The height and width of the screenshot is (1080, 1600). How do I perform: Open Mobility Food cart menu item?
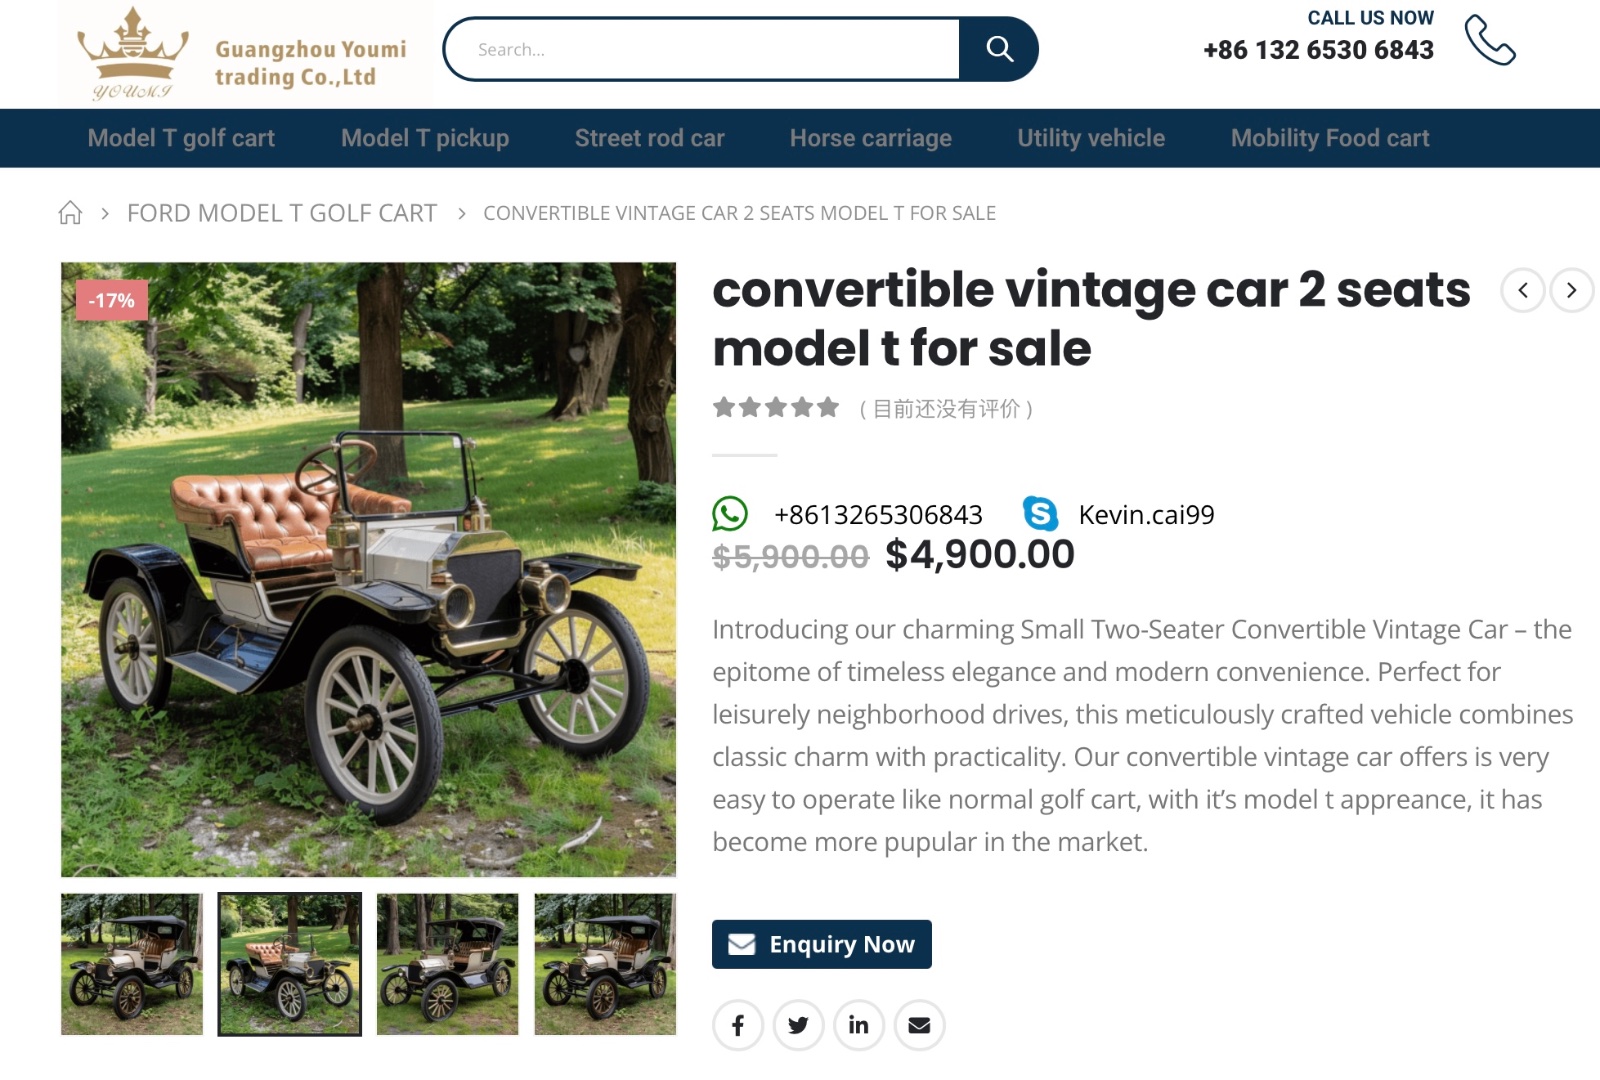1330,138
